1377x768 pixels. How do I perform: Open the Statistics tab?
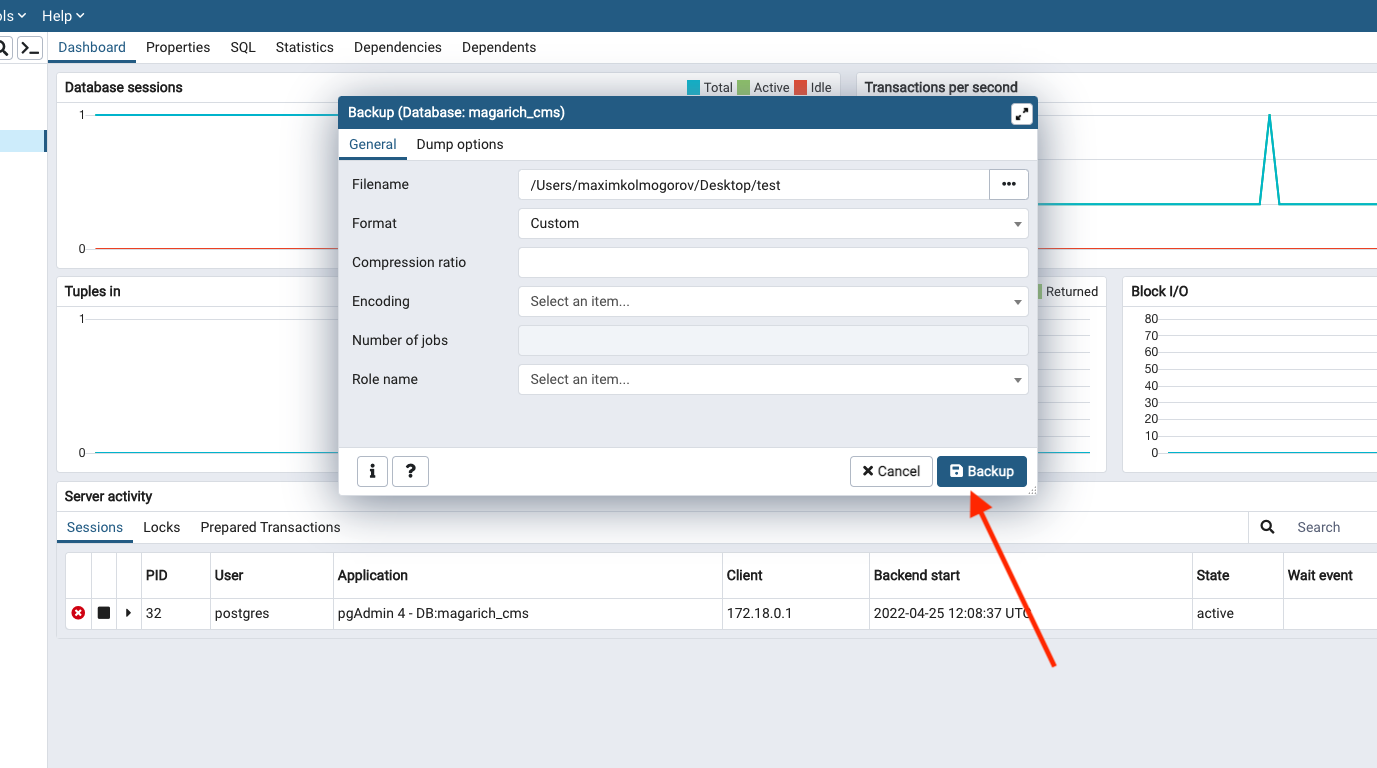point(305,47)
